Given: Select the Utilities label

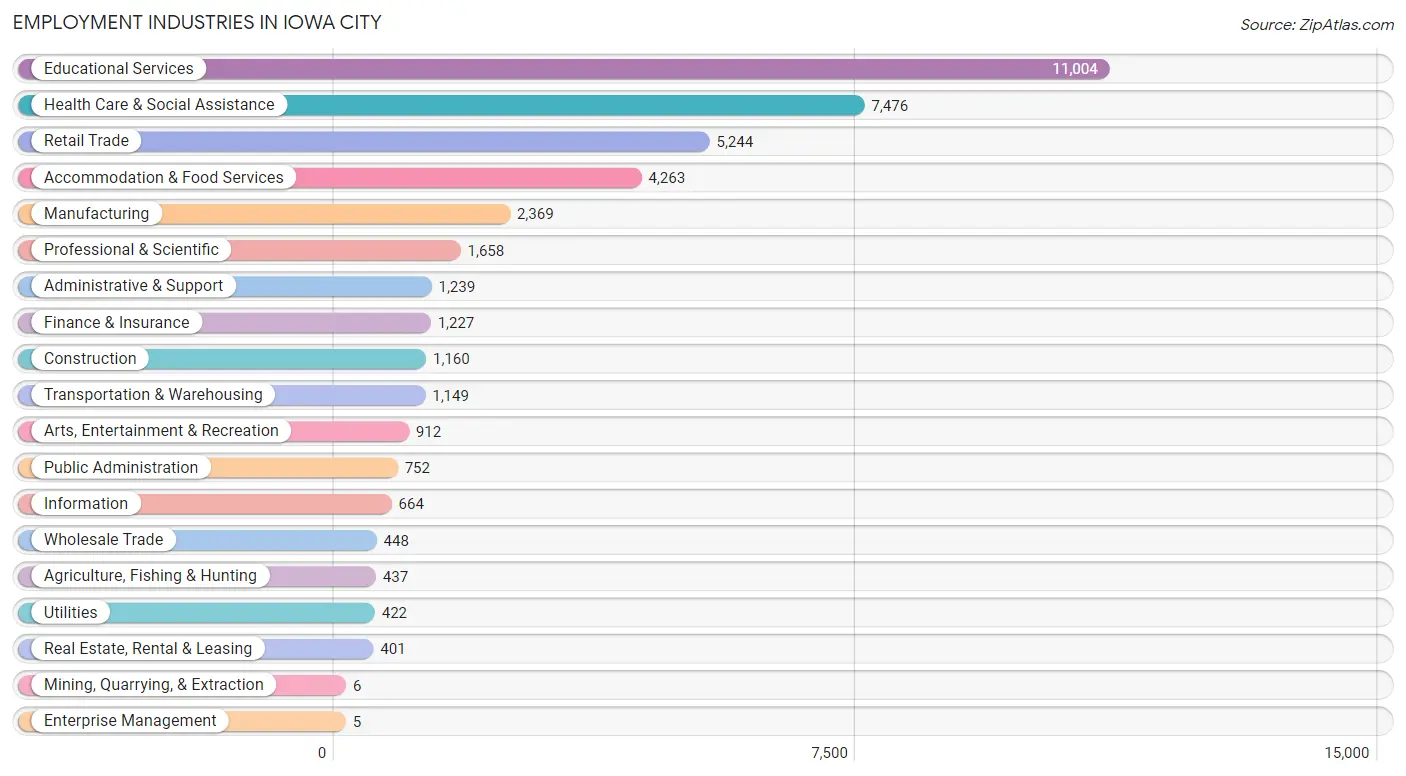Looking at the screenshot, I should [x=71, y=612].
